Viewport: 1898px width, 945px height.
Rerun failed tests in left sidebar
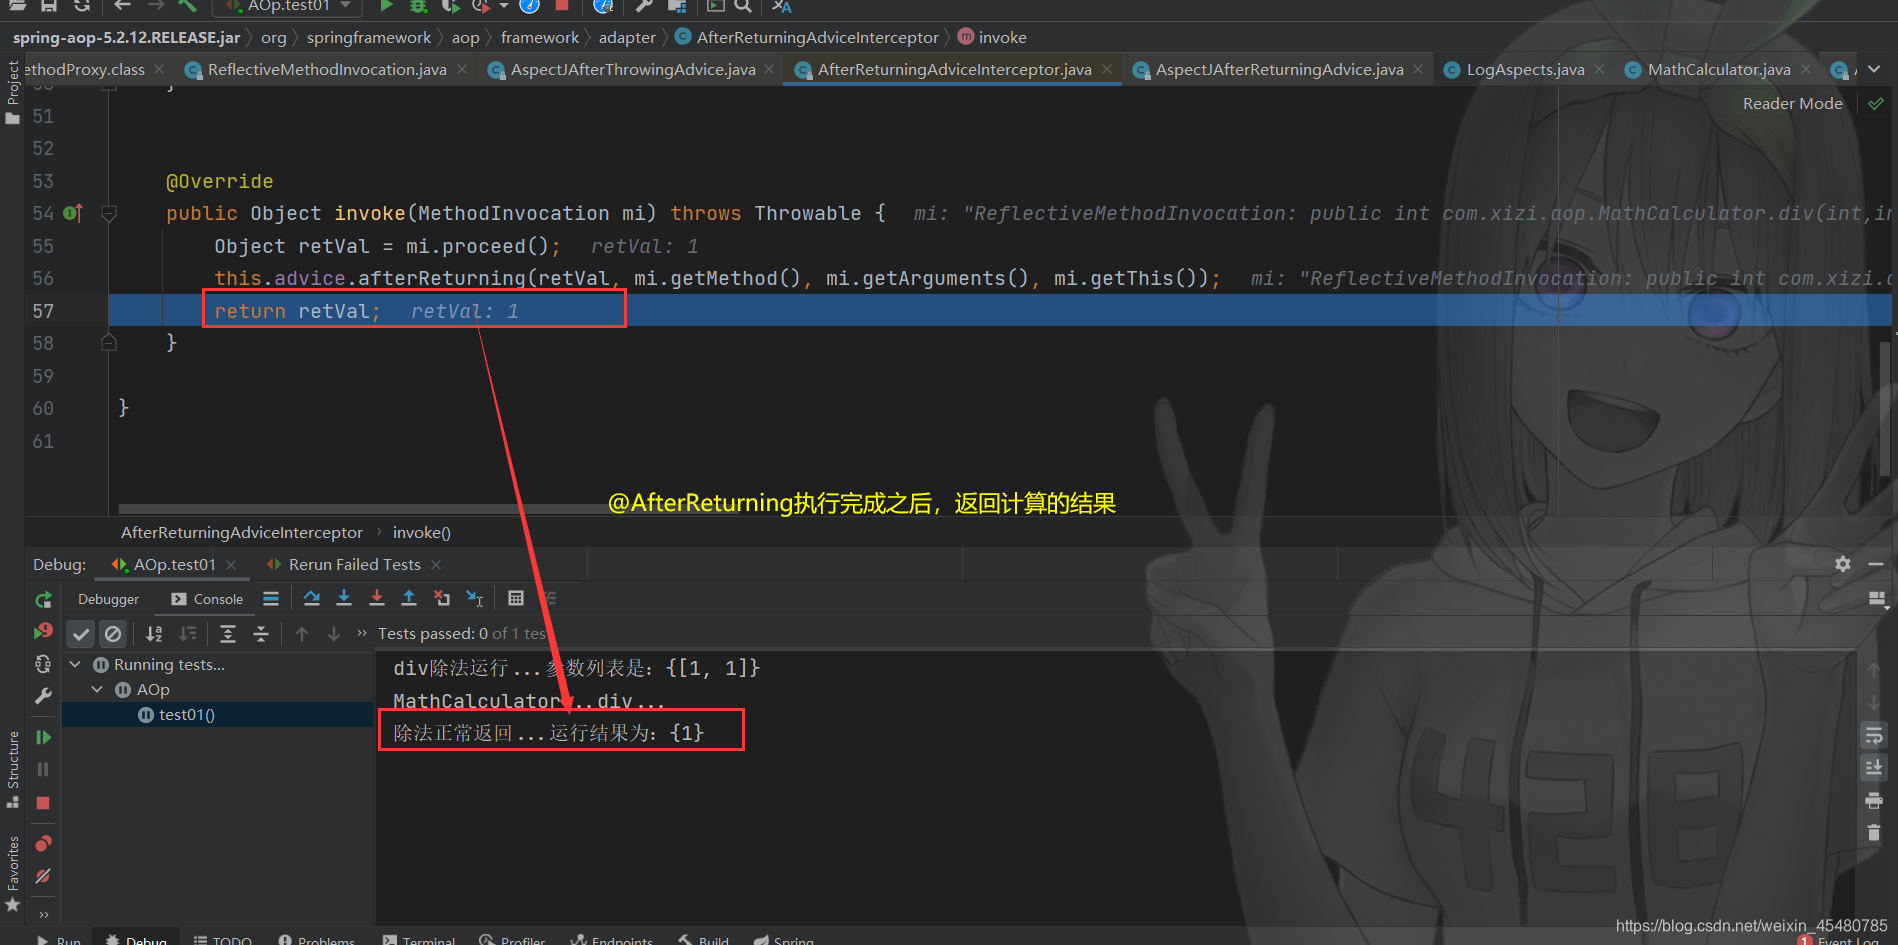pyautogui.click(x=43, y=631)
